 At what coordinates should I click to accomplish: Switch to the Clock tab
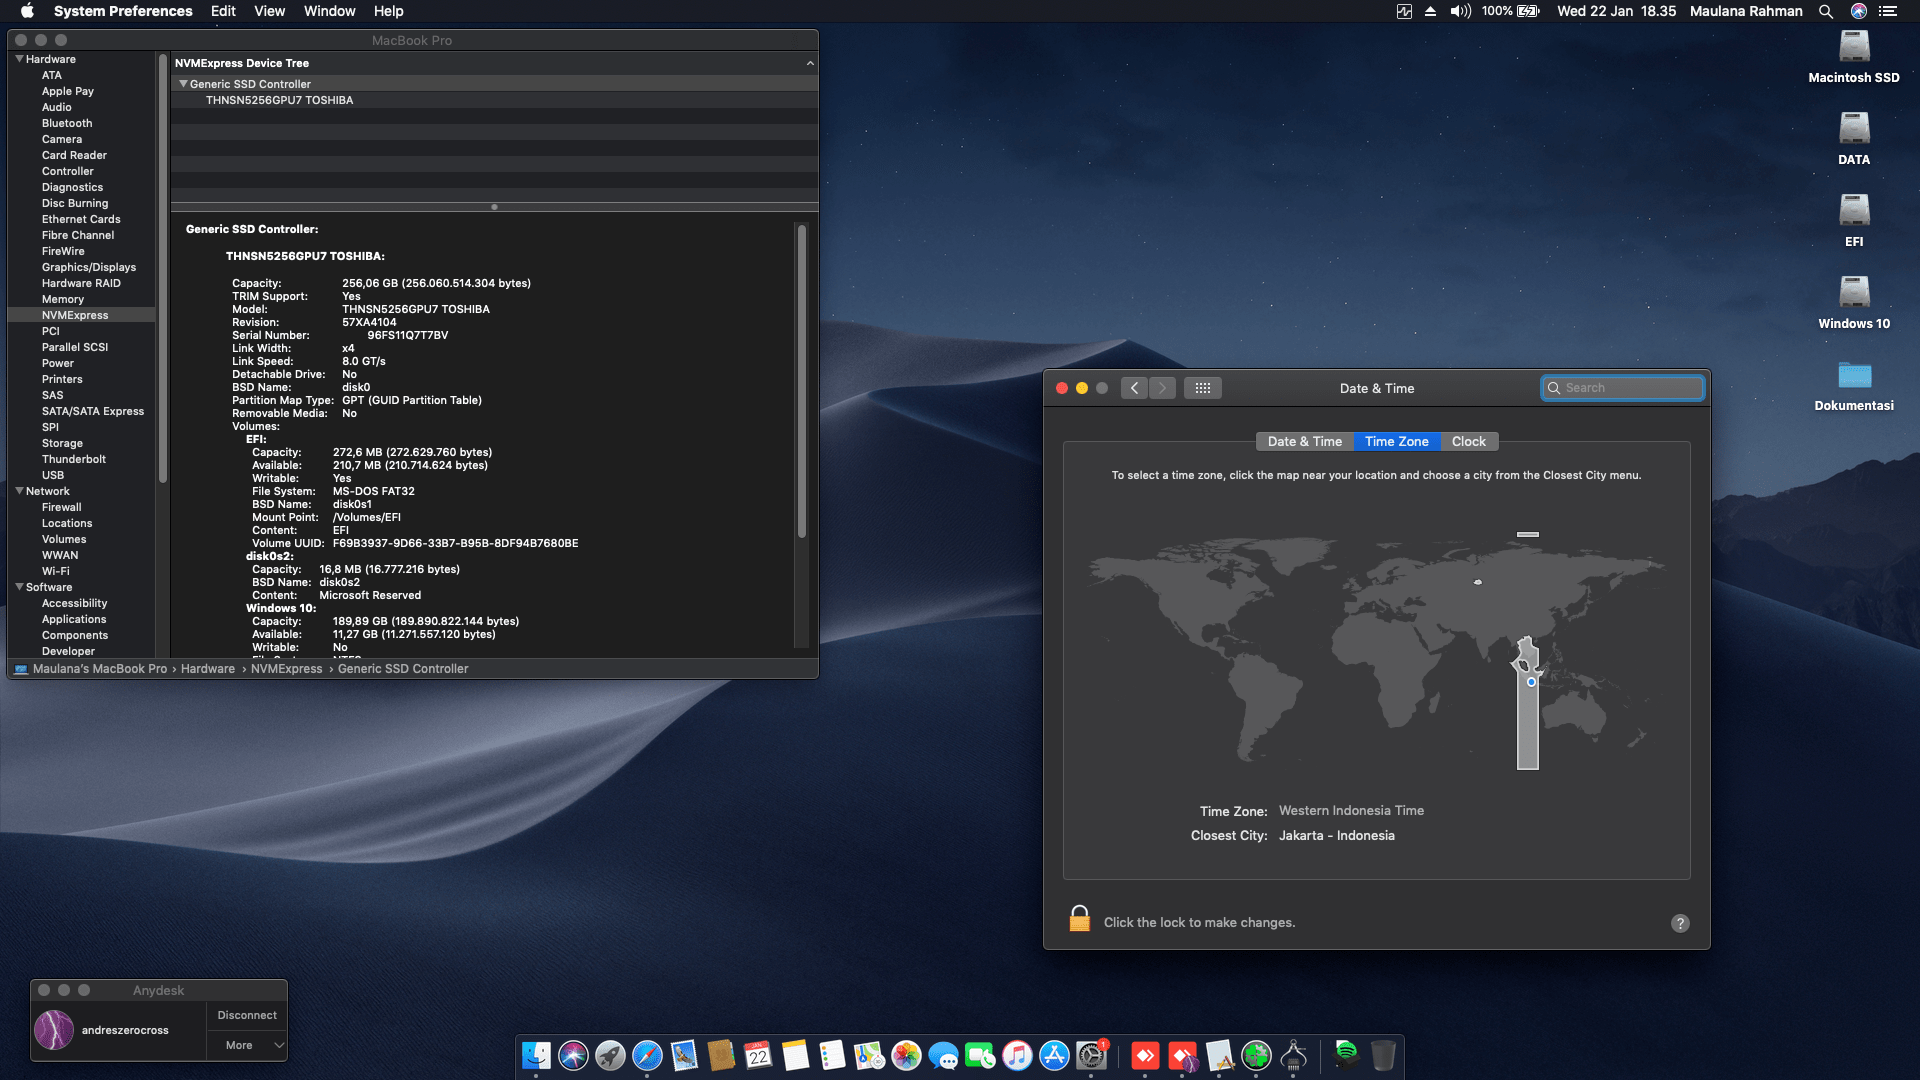point(1468,441)
